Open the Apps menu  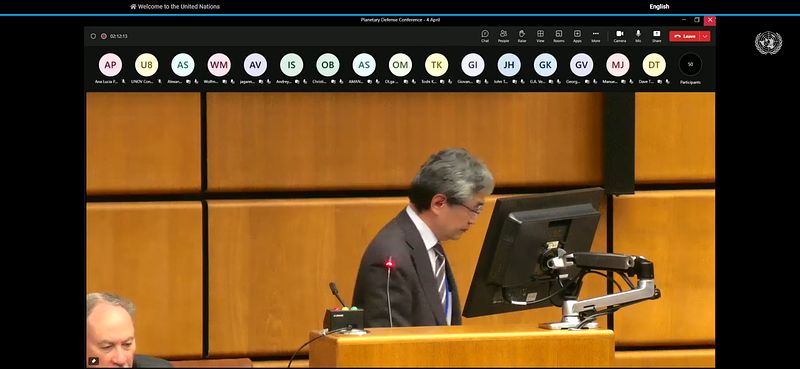(577, 36)
